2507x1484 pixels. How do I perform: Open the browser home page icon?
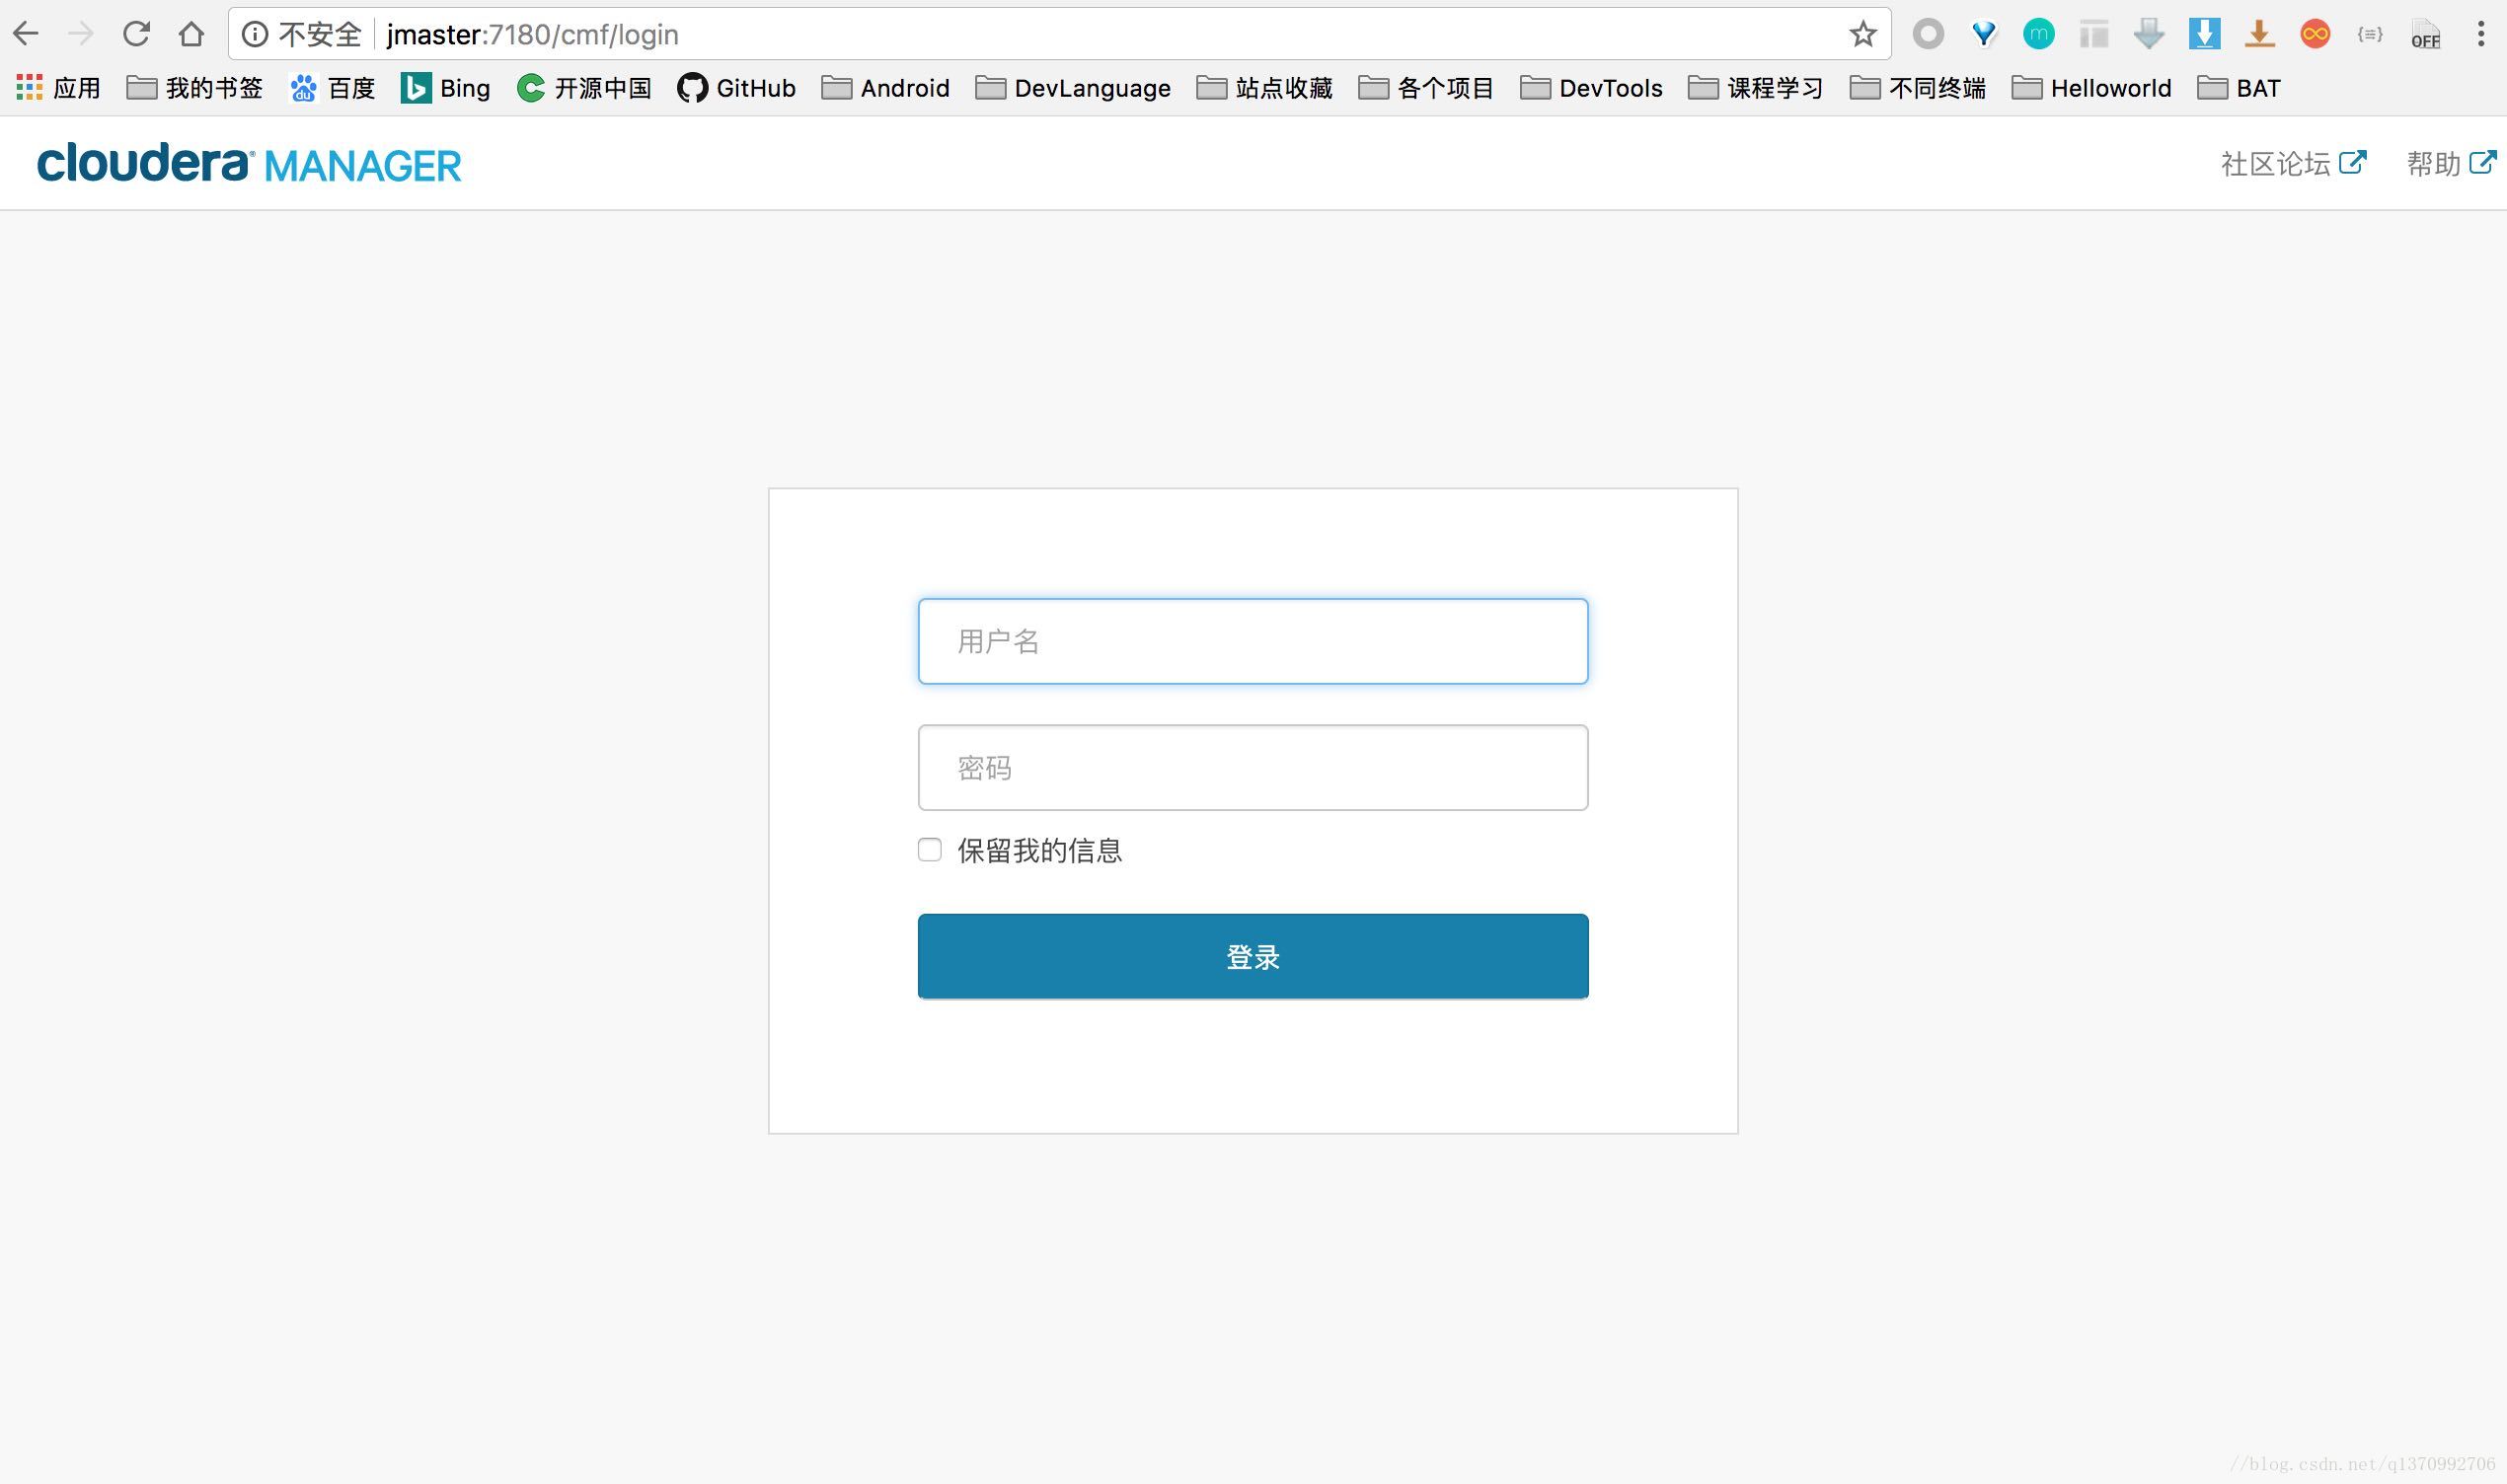191,34
